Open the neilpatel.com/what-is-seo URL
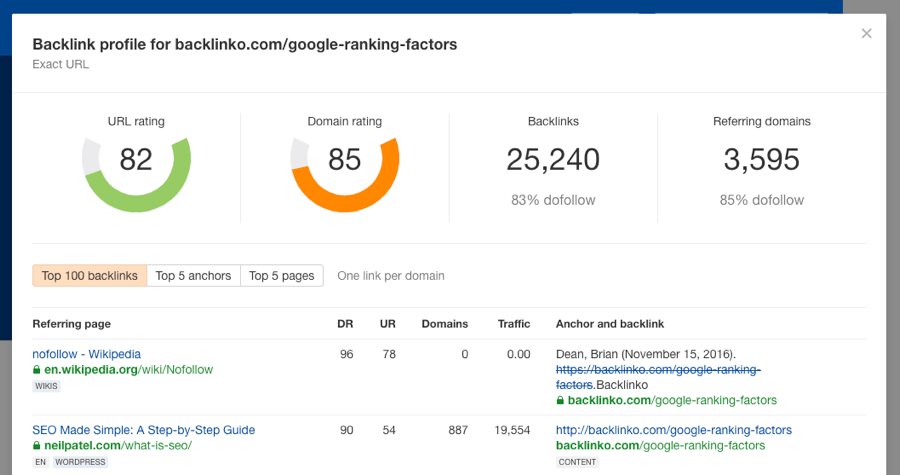The image size is (900, 475). click(x=117, y=446)
